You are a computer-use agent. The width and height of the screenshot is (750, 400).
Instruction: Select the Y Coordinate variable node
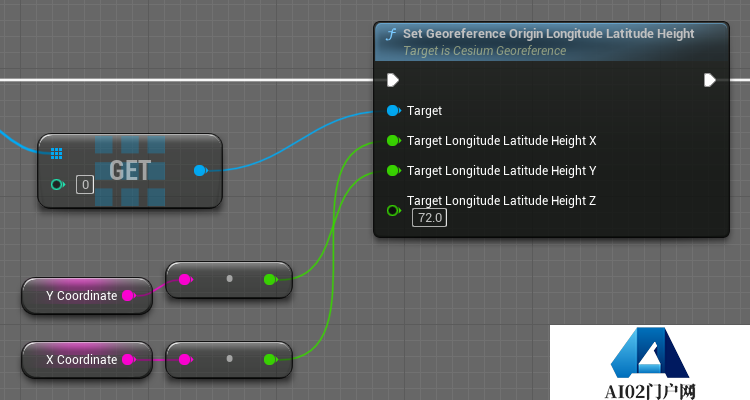[x=80, y=296]
